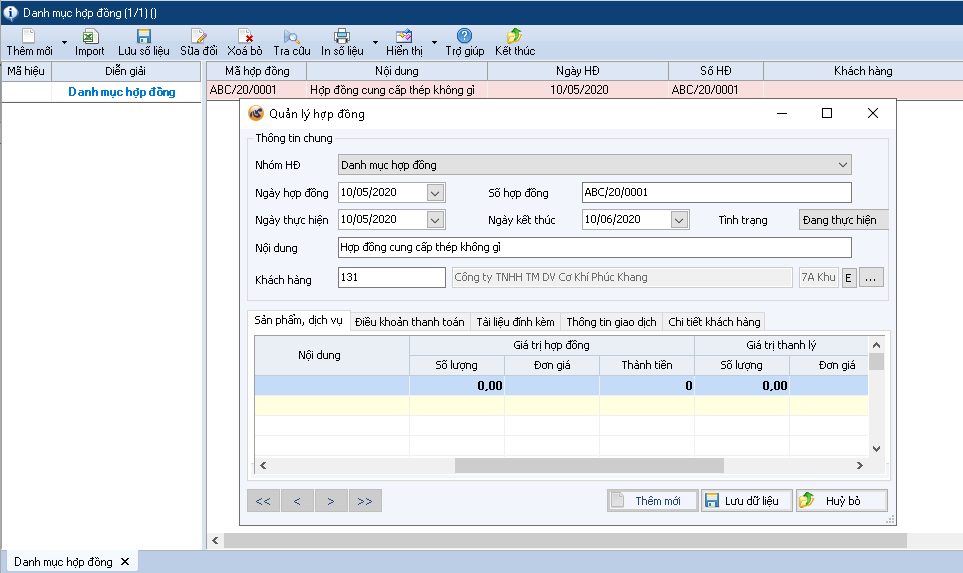The image size is (963, 573).
Task: Click the Số lượng 0,00 cell under Giá trị hợp đồng
Action: click(x=457, y=386)
